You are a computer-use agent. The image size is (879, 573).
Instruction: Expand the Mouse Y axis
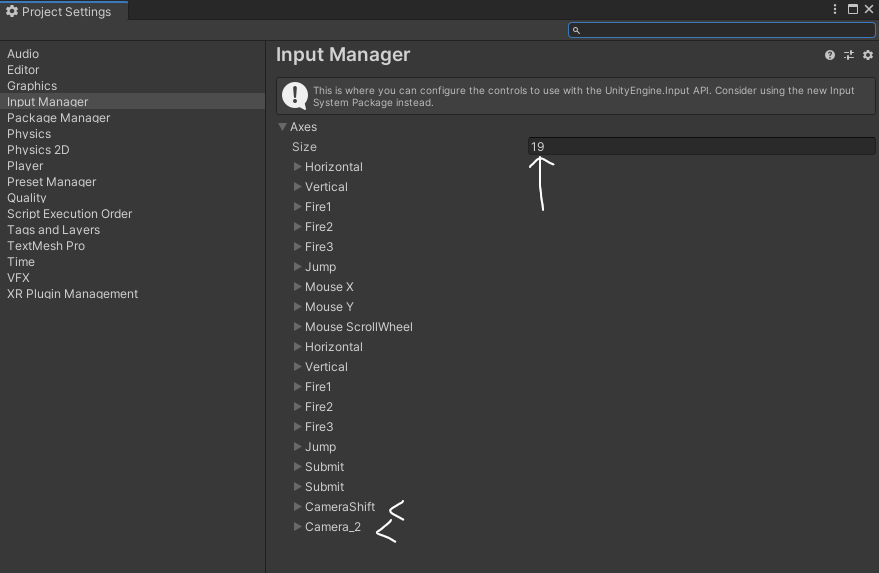tap(298, 307)
